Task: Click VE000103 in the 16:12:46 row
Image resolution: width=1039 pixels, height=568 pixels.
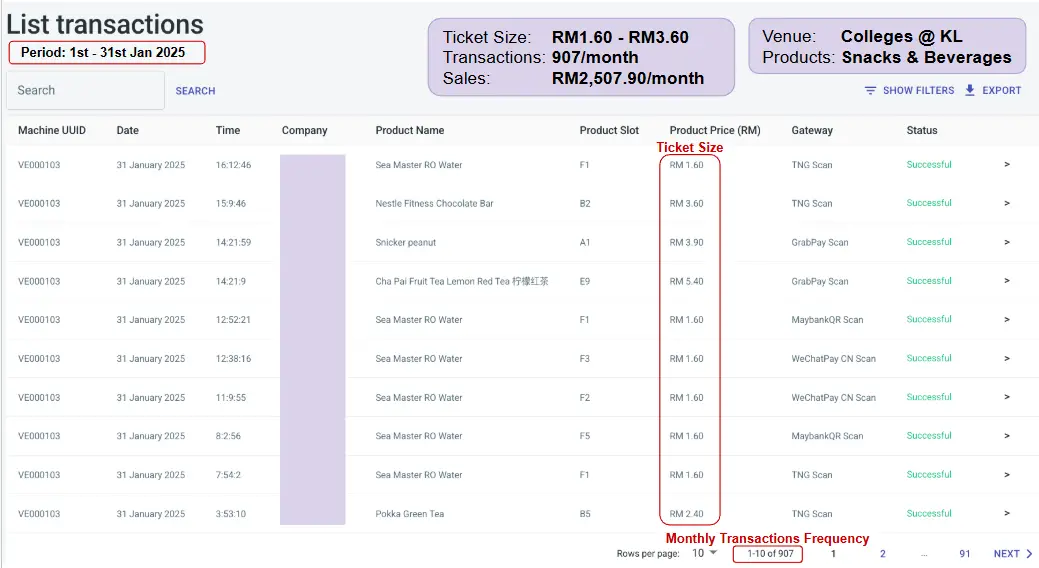Action: [39, 164]
